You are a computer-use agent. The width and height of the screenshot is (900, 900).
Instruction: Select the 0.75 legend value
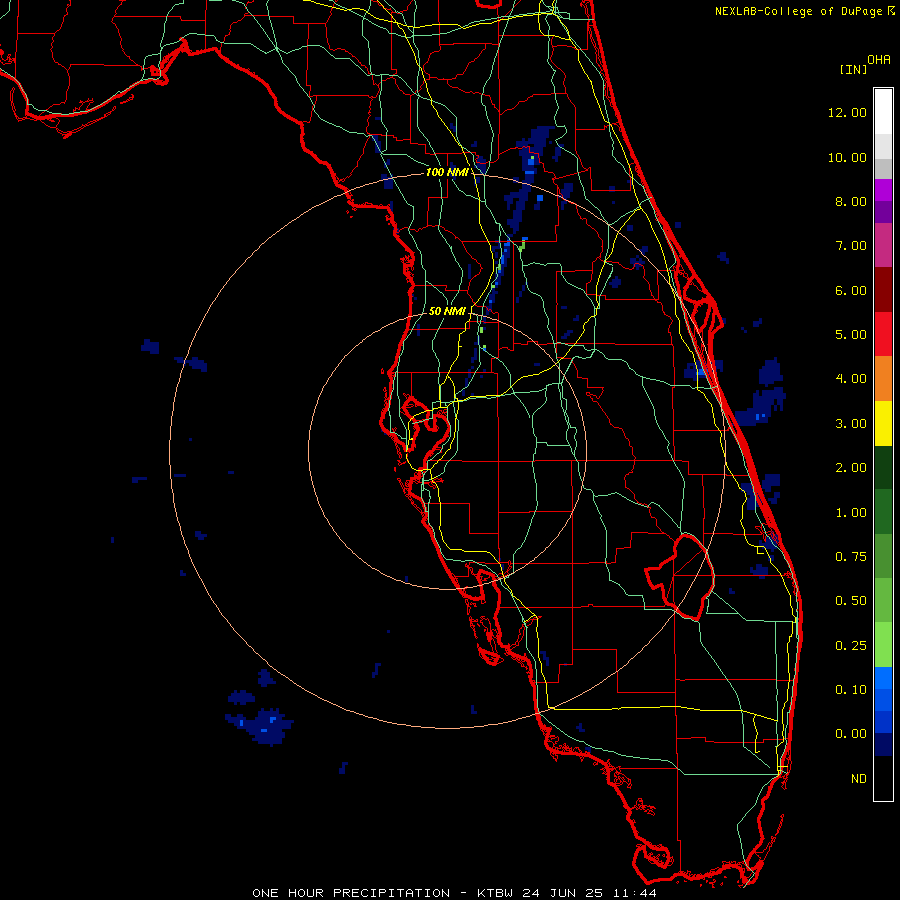851,557
